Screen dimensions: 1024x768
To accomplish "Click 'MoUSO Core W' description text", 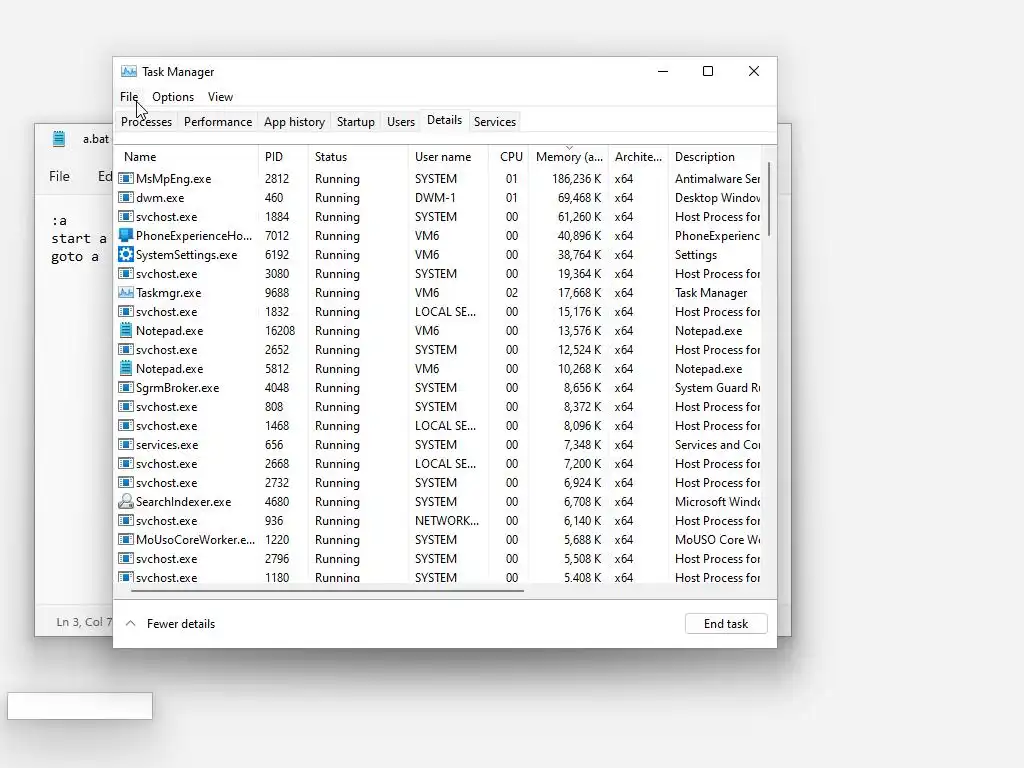I will click(x=717, y=539).
